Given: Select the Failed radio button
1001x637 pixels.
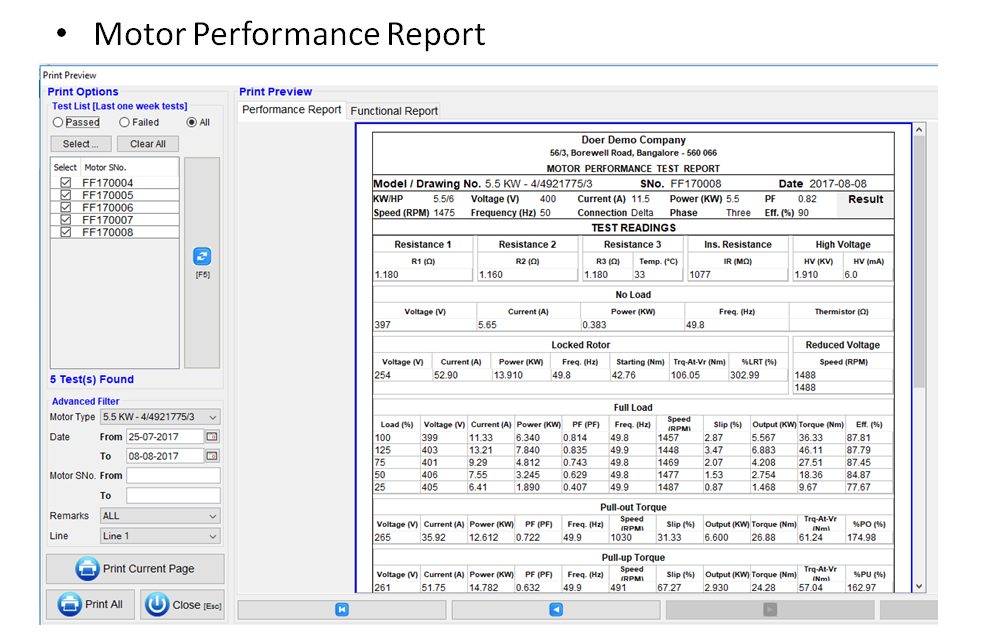Looking at the screenshot, I should [x=124, y=122].
